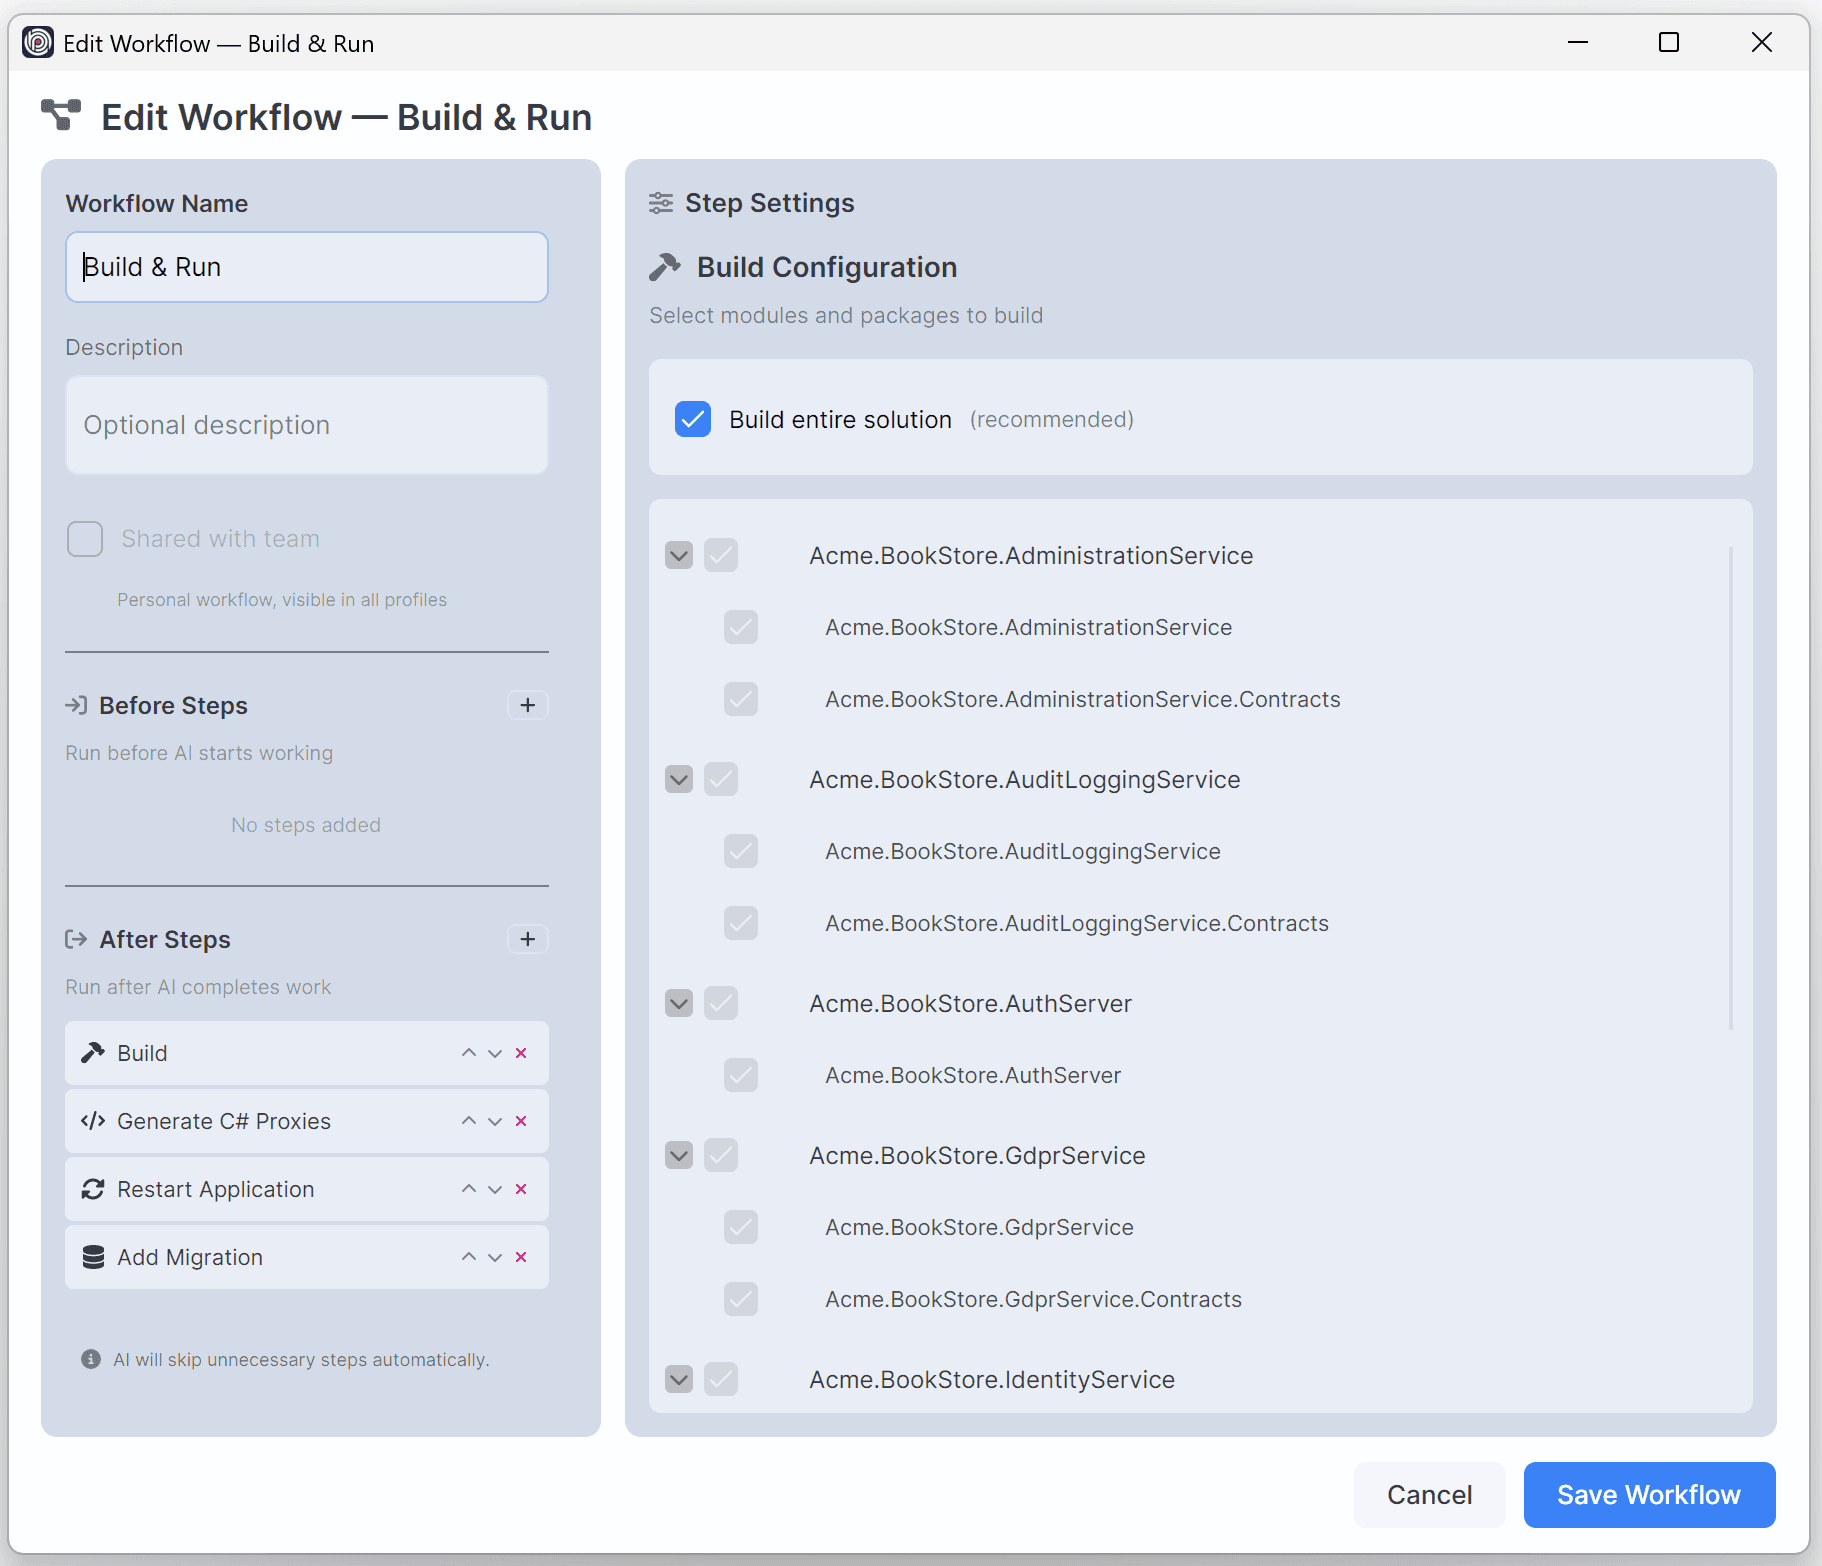Image resolution: width=1822 pixels, height=1566 pixels.
Task: Enable Shared with team checkbox
Action: click(x=85, y=539)
